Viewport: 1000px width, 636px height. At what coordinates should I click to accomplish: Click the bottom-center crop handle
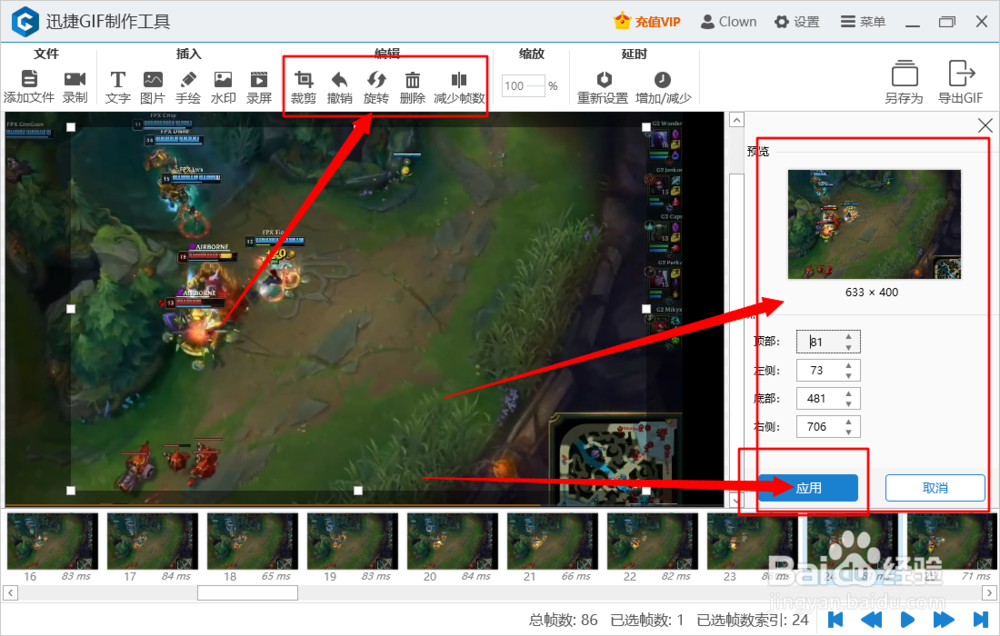click(x=358, y=491)
